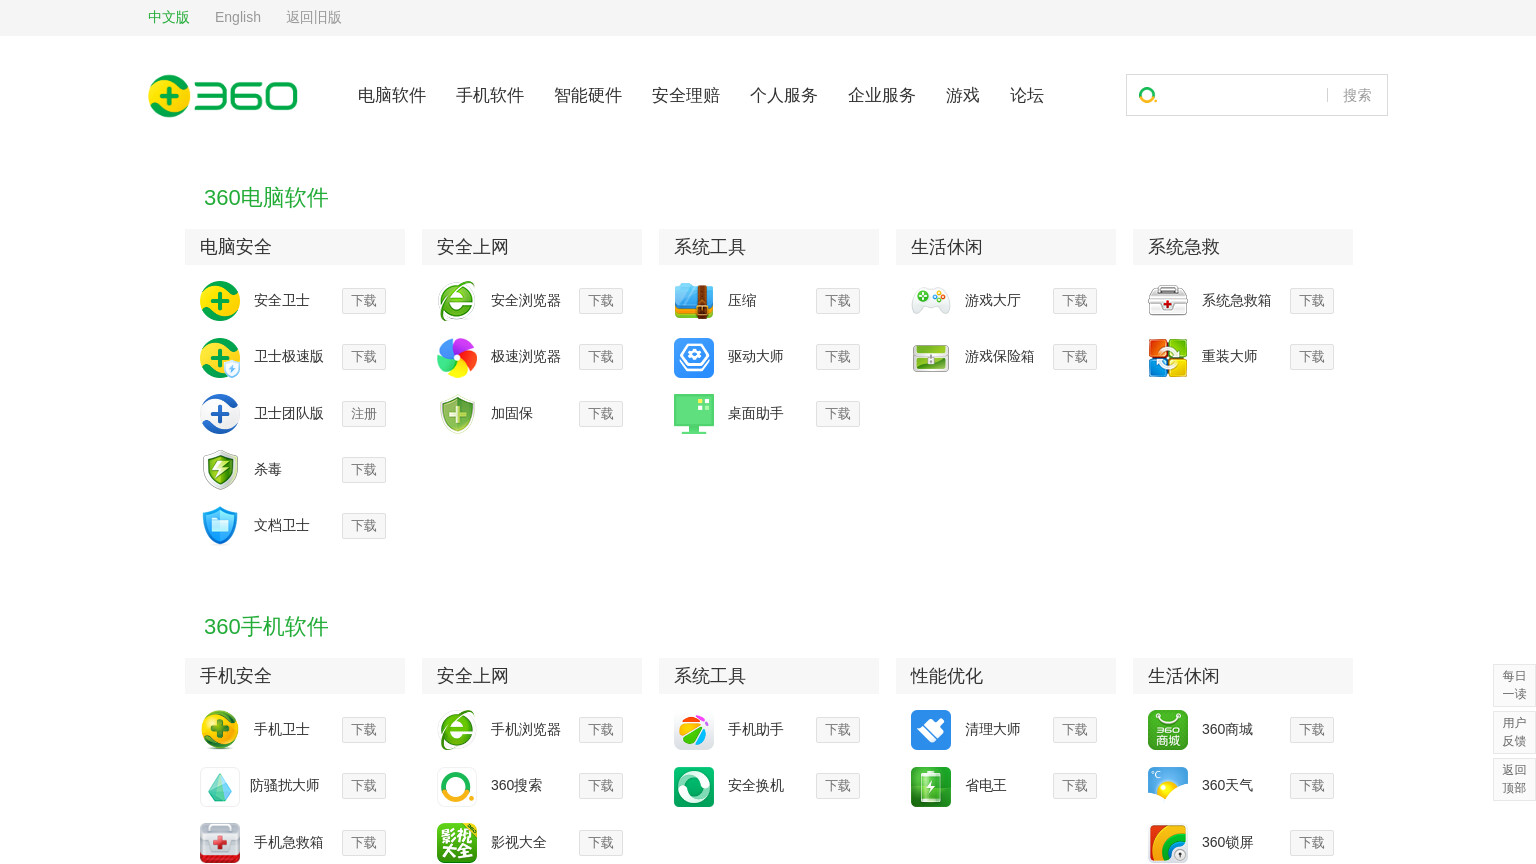Click the 360锁屏 product name
This screenshot has width=1536, height=864.
(1228, 843)
